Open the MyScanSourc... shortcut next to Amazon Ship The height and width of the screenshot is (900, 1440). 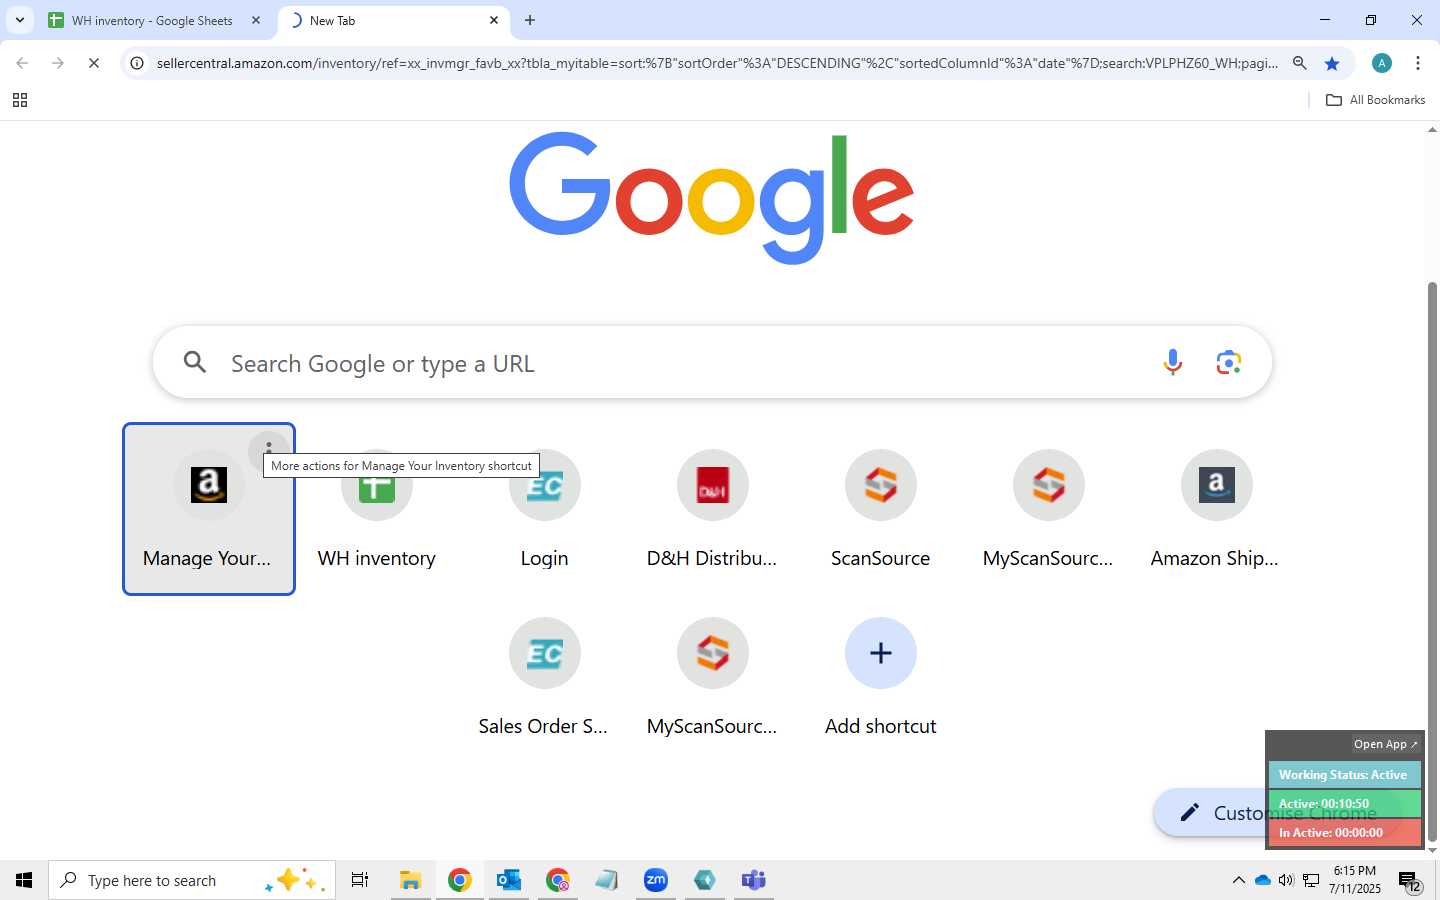pyautogui.click(x=1048, y=509)
